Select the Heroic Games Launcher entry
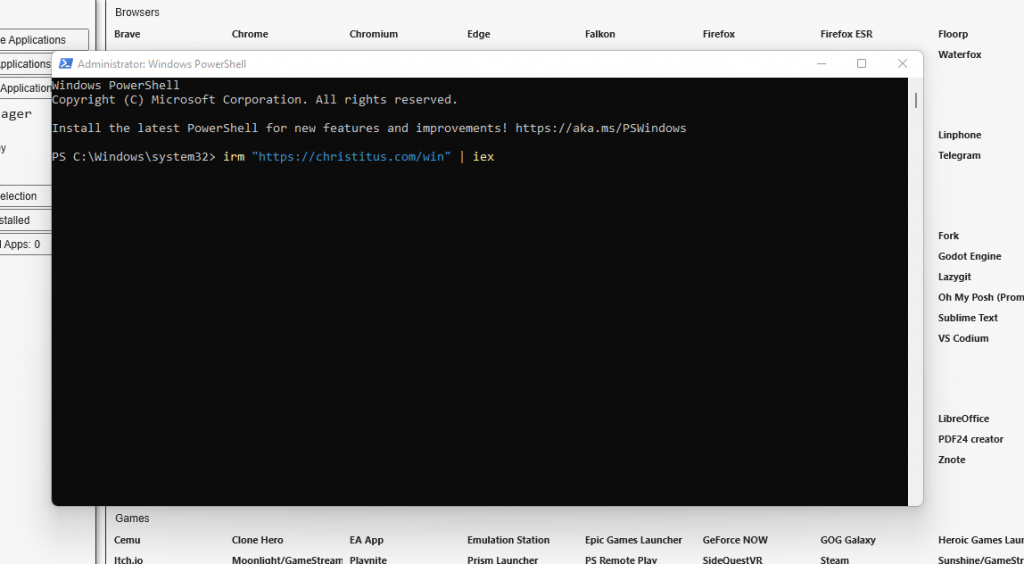 pos(981,540)
